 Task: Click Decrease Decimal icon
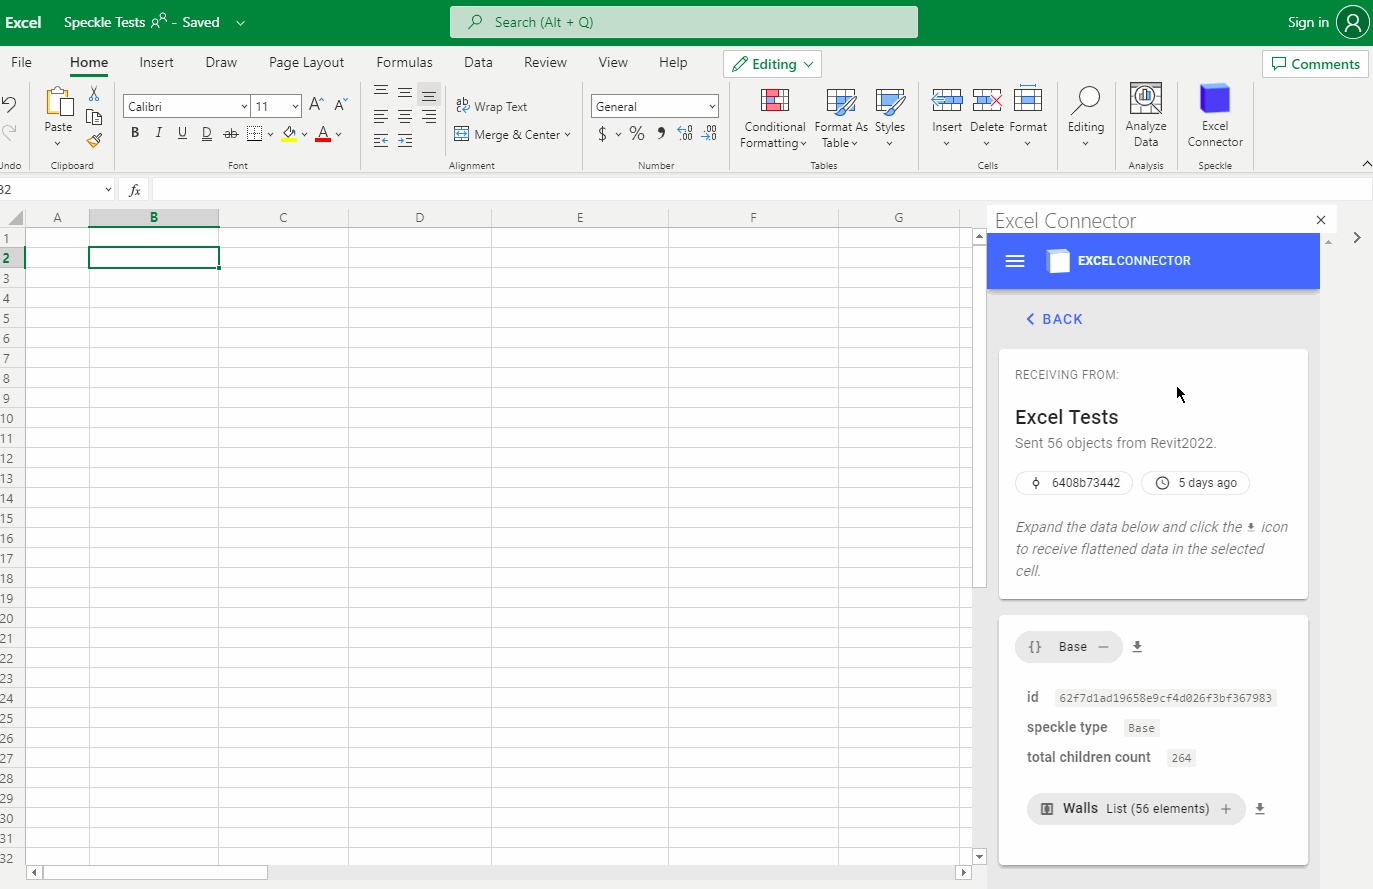pos(709,133)
